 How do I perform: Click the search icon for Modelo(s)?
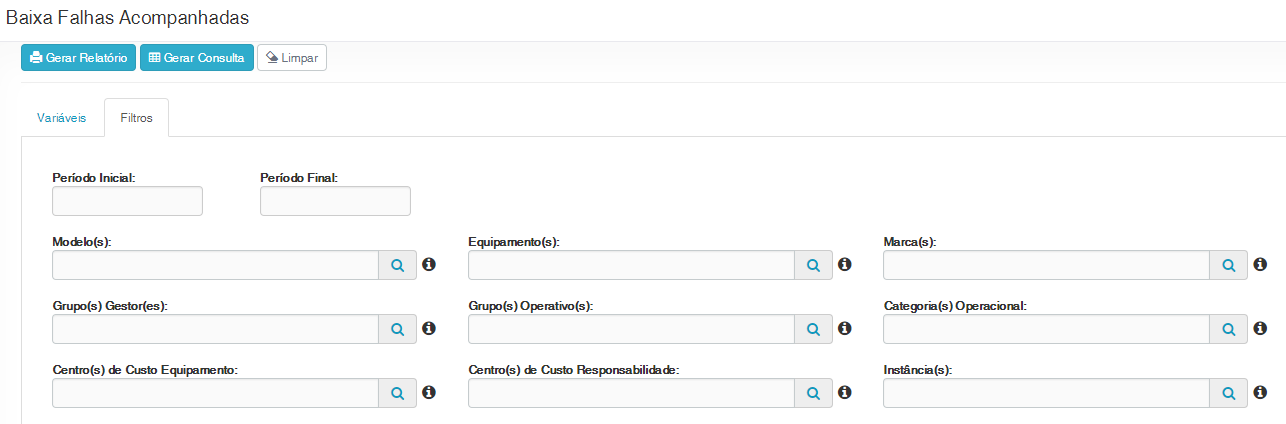click(397, 265)
